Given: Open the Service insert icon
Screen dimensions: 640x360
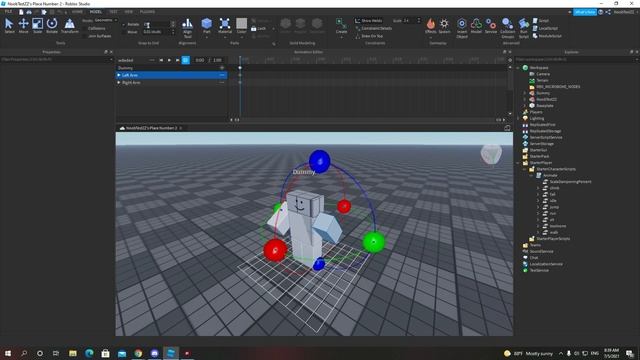Looking at the screenshot, I should pyautogui.click(x=491, y=25).
